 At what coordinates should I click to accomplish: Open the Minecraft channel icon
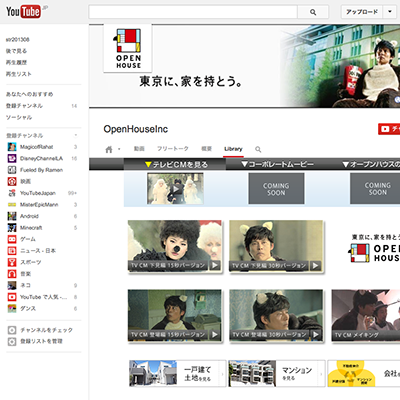coord(12,228)
